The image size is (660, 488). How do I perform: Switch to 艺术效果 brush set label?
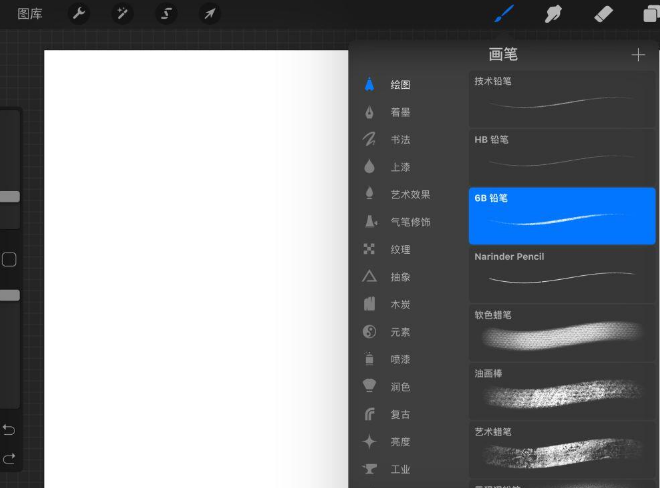(x=410, y=195)
